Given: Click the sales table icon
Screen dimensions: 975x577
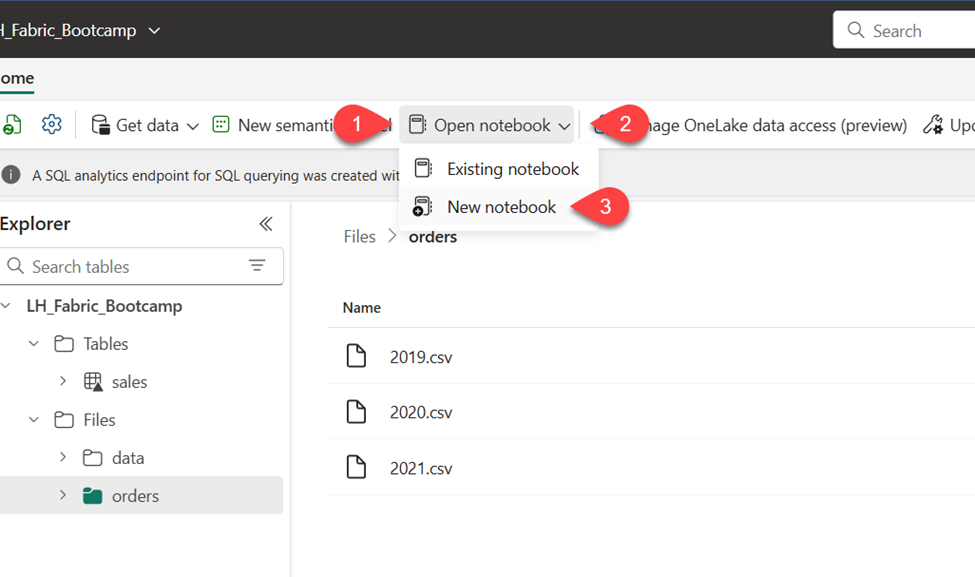Looking at the screenshot, I should click(93, 381).
